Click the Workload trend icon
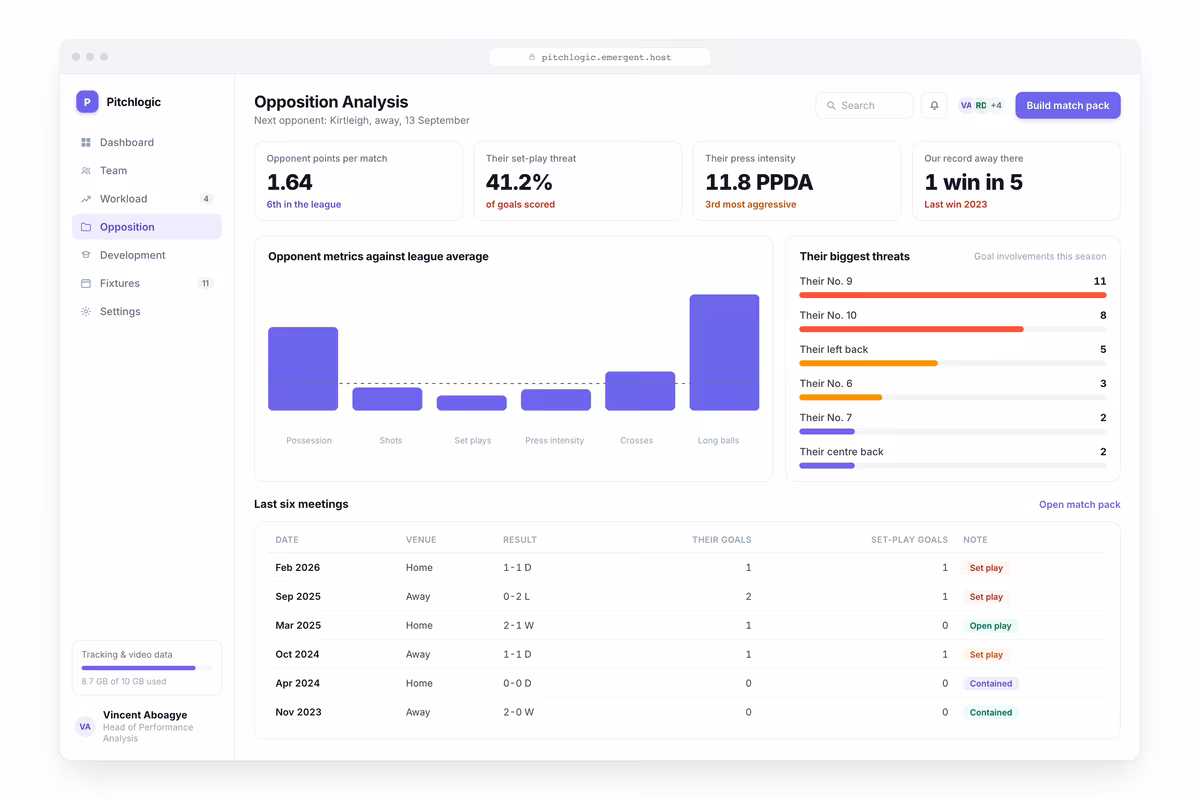 click(86, 199)
